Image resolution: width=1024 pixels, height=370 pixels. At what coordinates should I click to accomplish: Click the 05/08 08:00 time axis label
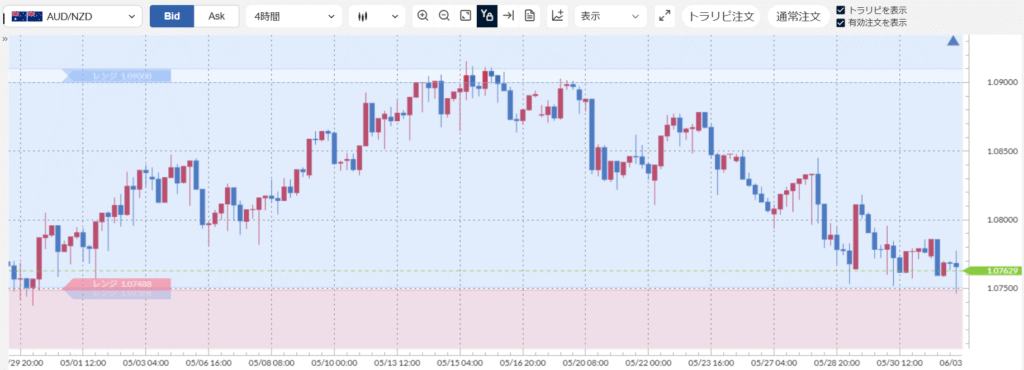[x=272, y=363]
